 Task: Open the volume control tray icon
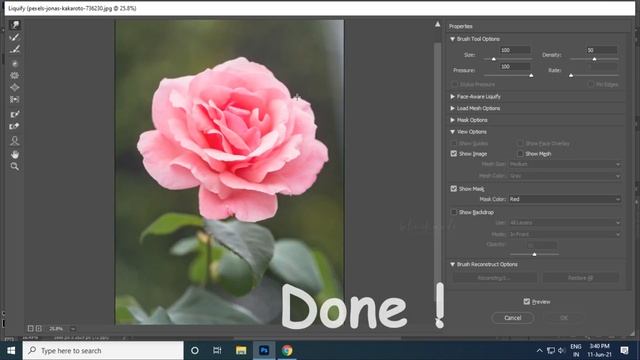561,350
